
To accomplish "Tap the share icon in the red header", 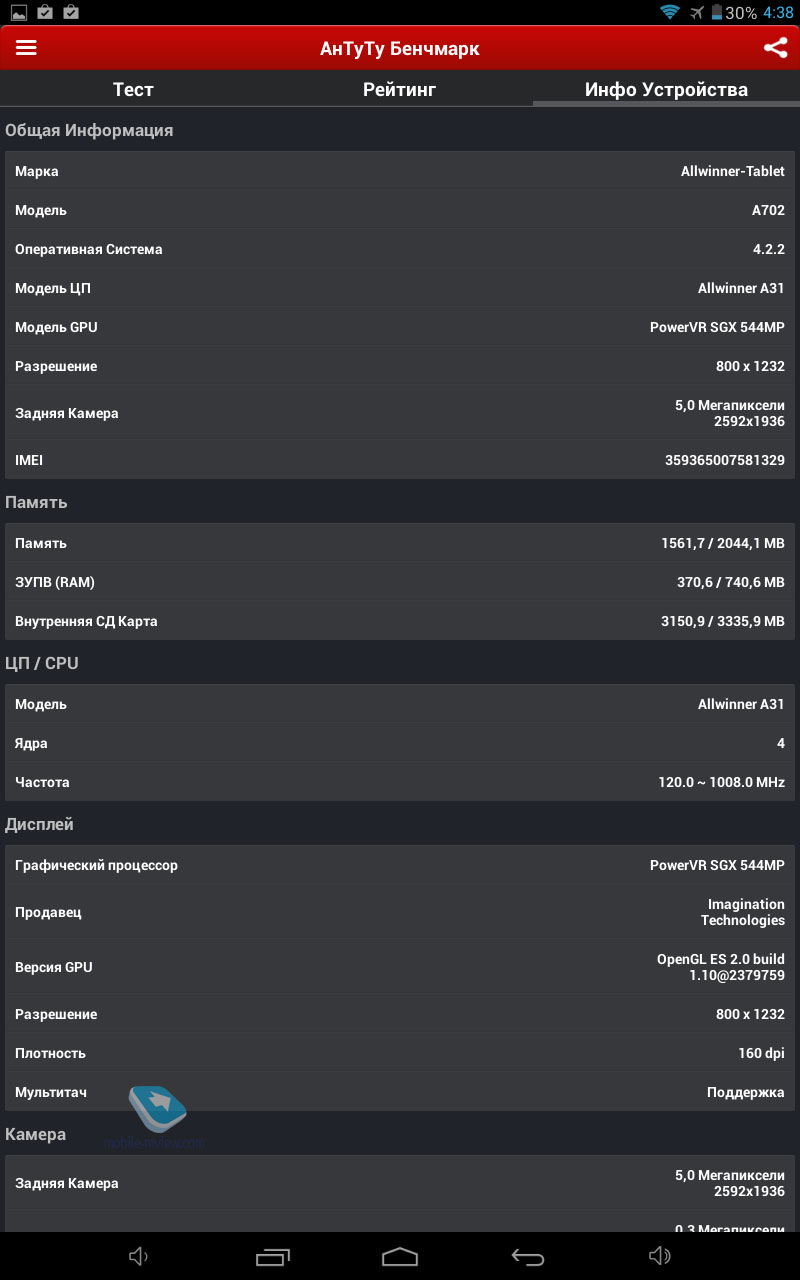I will coord(775,48).
